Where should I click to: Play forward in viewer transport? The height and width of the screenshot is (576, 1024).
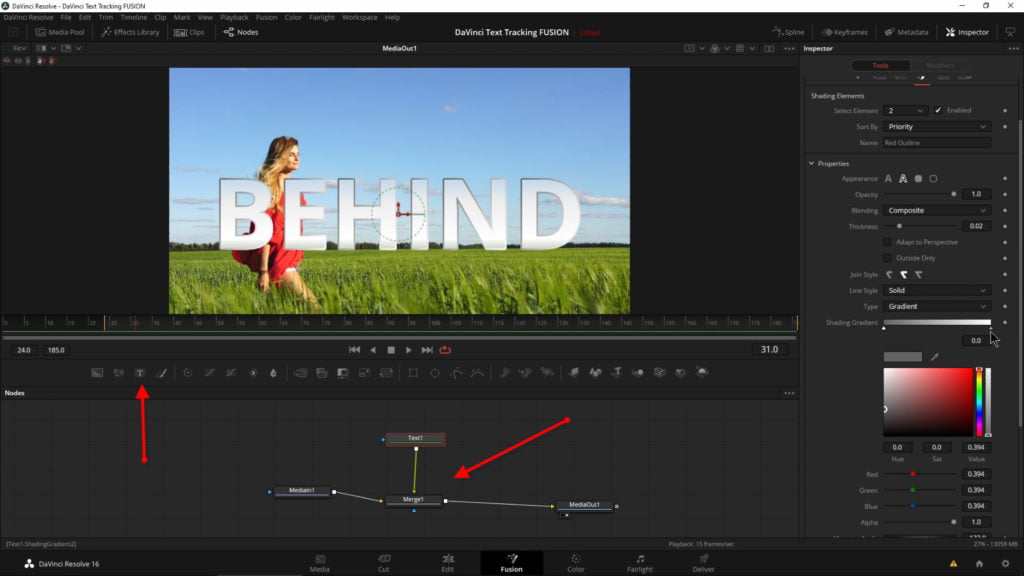click(409, 350)
